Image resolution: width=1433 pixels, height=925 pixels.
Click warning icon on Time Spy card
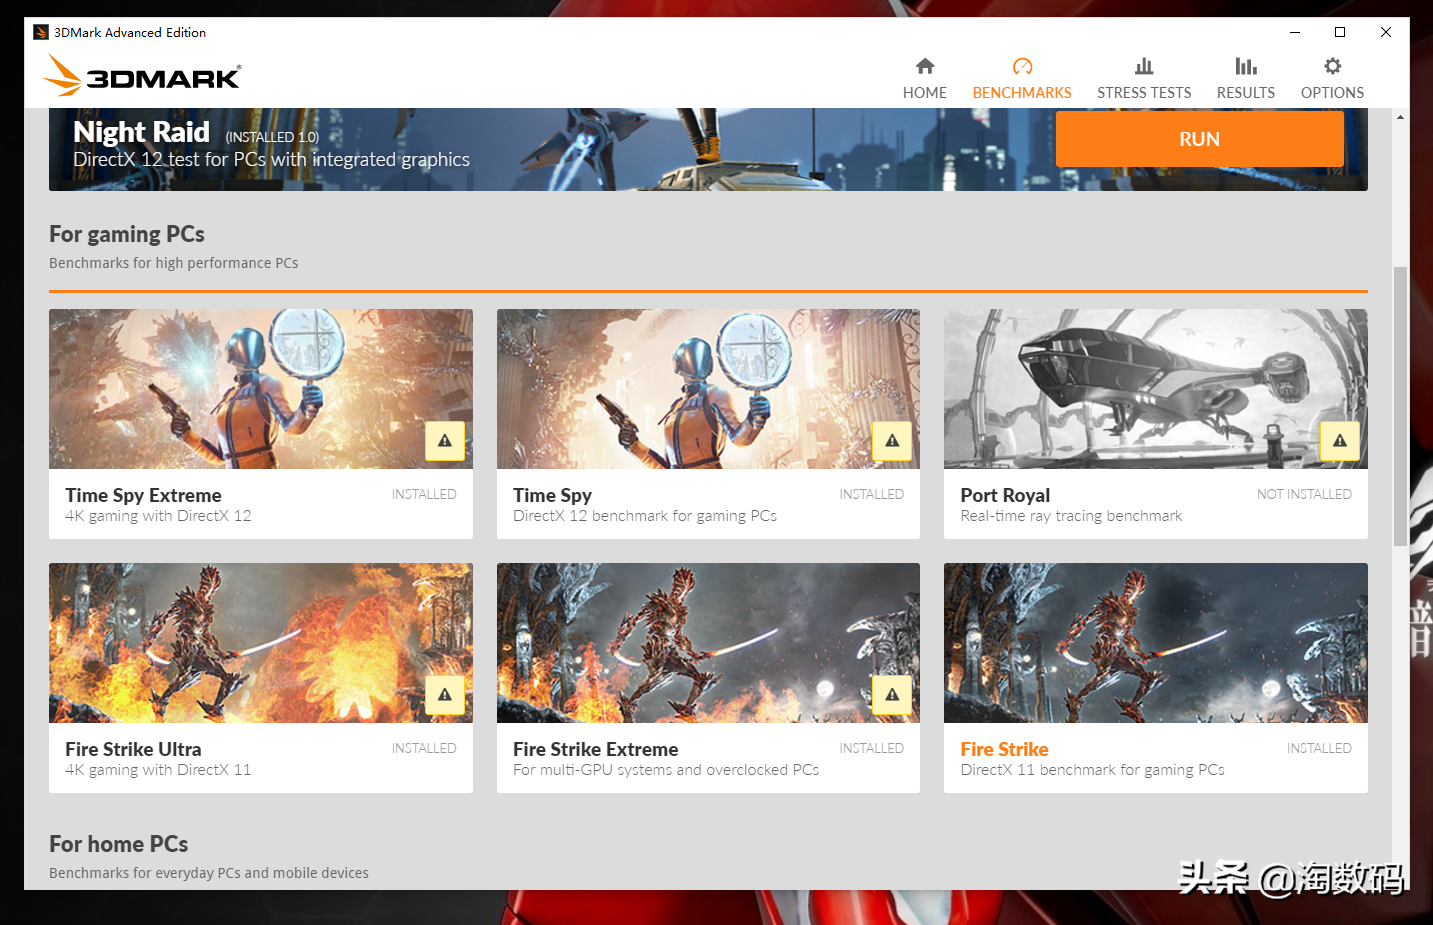pos(892,441)
